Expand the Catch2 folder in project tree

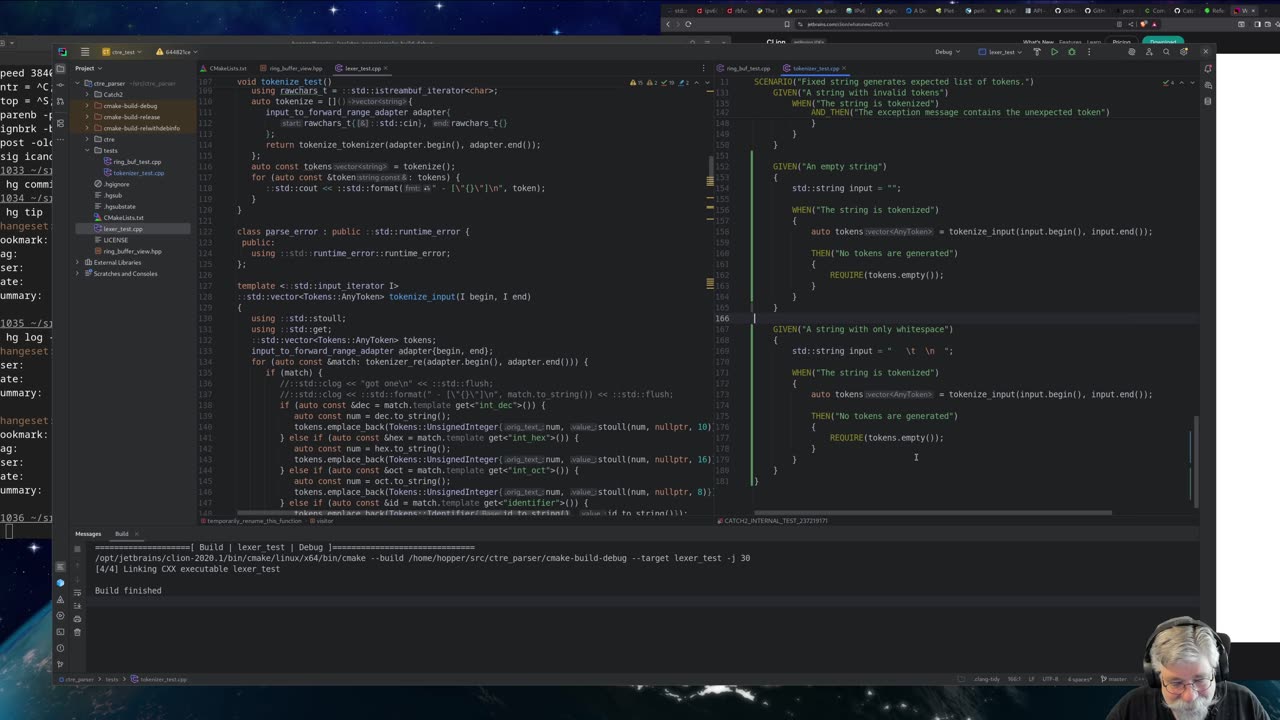coord(87,94)
